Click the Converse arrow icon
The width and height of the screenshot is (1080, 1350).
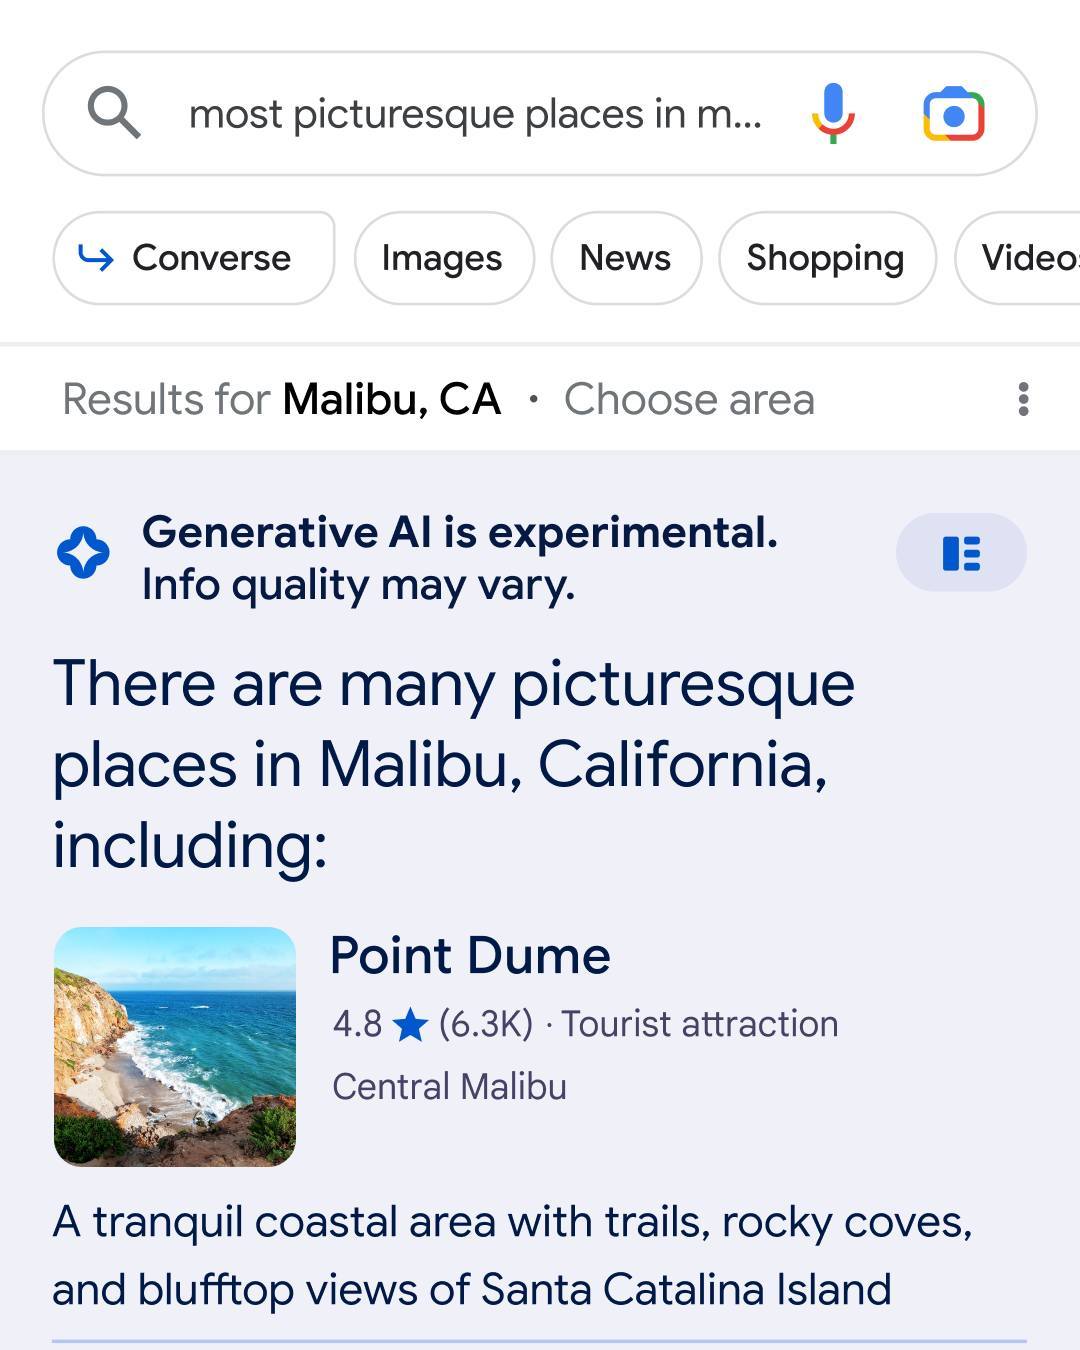coord(96,258)
